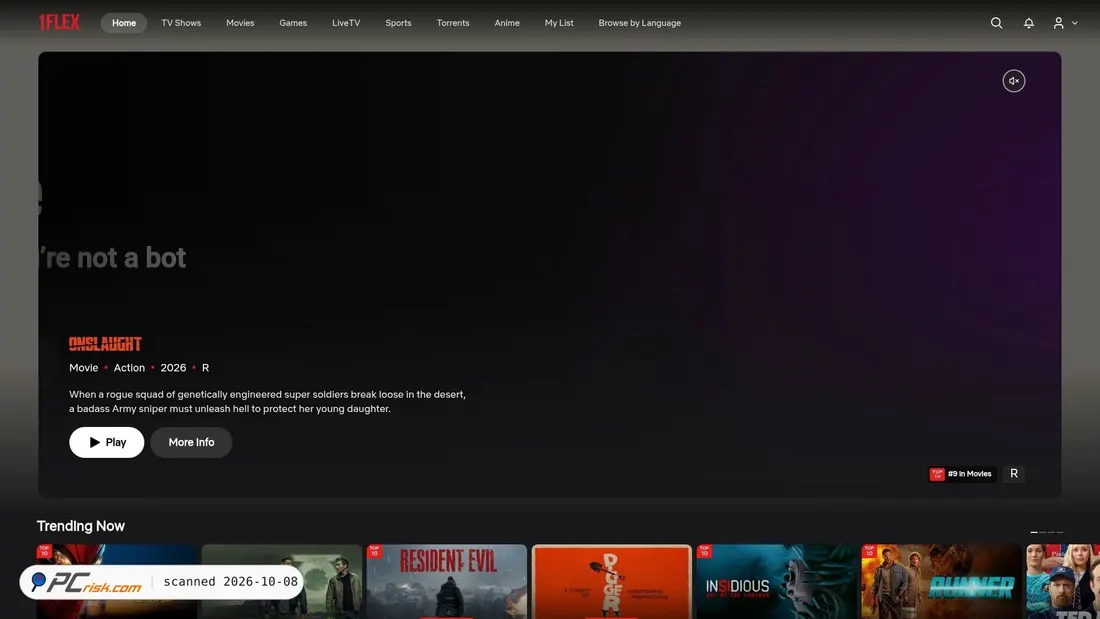The image size is (1100, 619).
Task: Click the R rating badge at right
Action: click(1014, 474)
